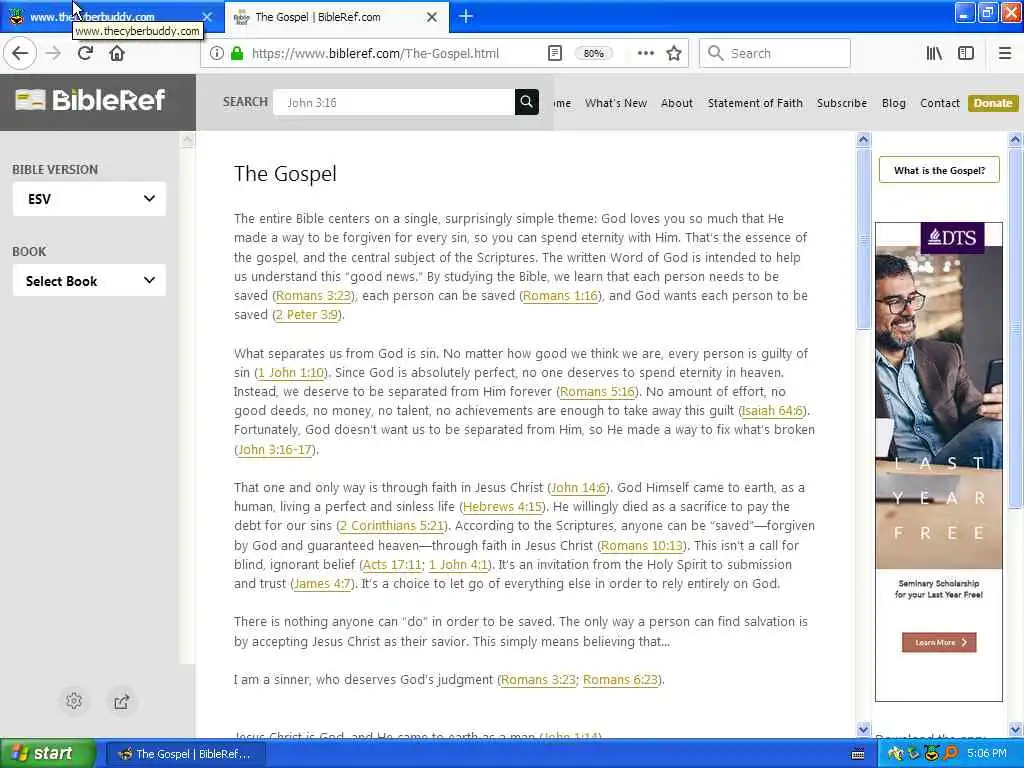Reload the page with the refresh icon
Image resolution: width=1024 pixels, height=768 pixels.
point(85,53)
